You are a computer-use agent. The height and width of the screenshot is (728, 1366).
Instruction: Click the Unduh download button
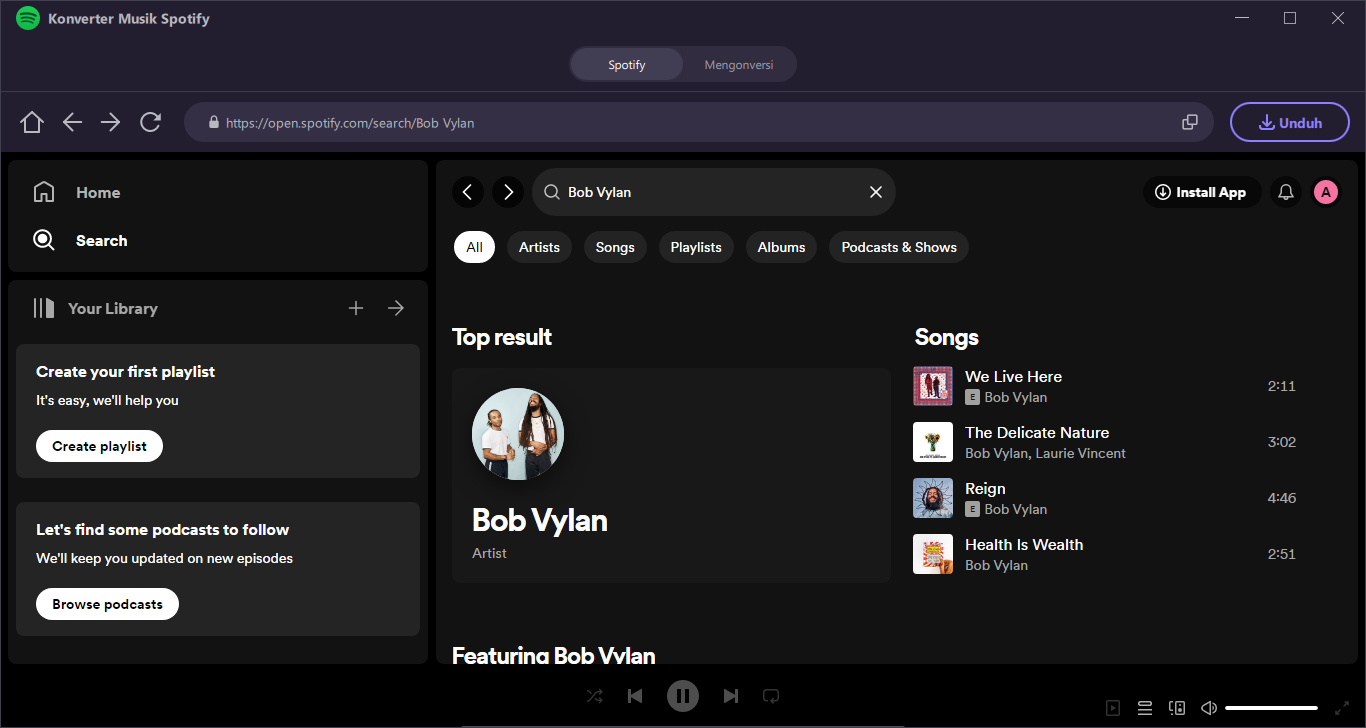(1290, 122)
